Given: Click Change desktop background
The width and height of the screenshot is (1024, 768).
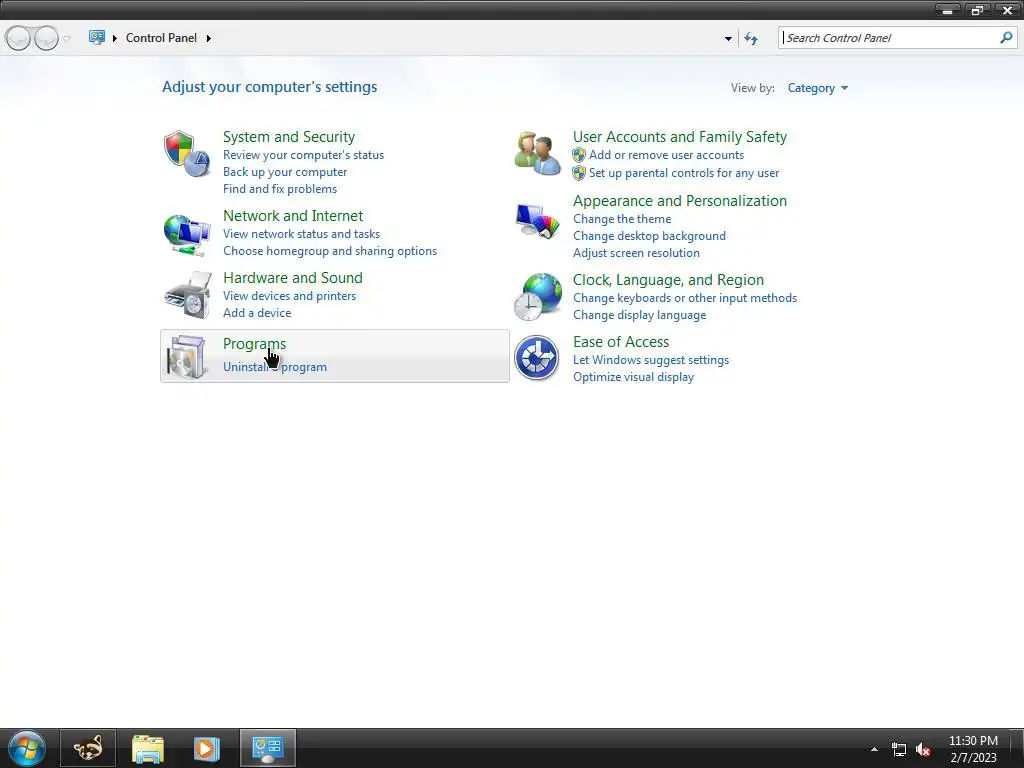Looking at the screenshot, I should click(x=649, y=236).
